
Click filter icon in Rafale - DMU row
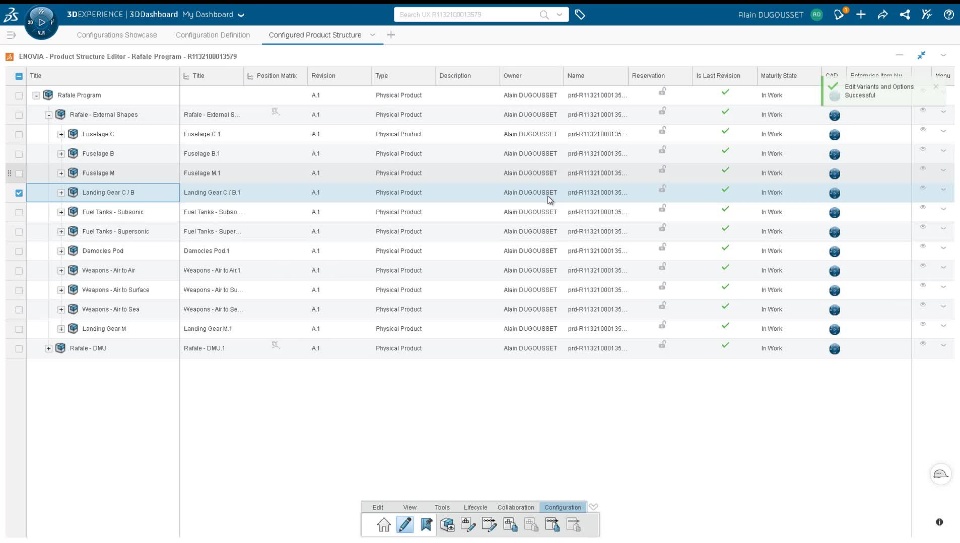276,345
